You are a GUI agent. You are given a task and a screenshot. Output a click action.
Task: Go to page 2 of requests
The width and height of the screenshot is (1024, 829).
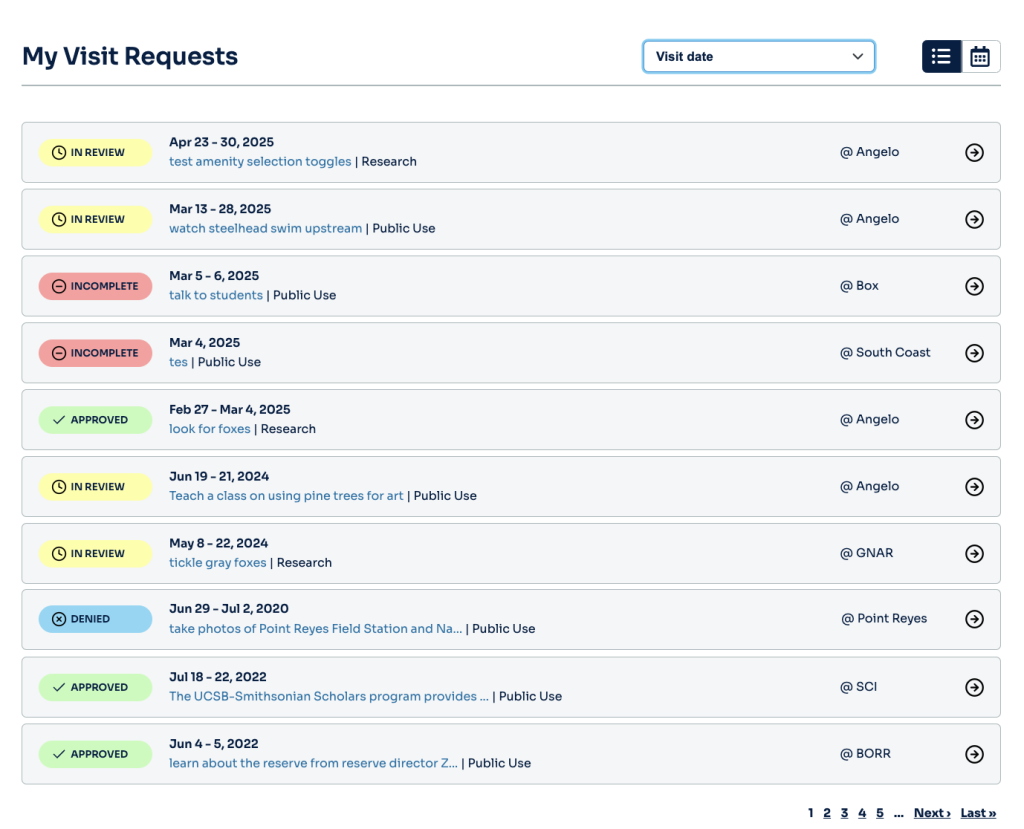(x=827, y=813)
